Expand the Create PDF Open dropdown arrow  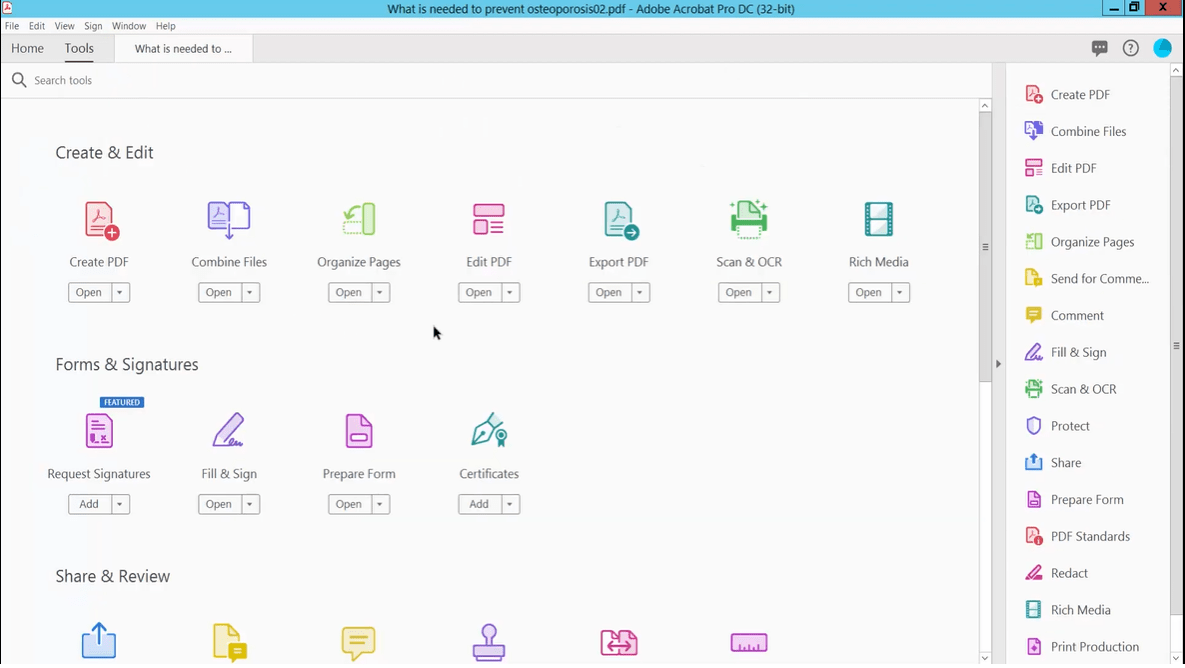[119, 292]
